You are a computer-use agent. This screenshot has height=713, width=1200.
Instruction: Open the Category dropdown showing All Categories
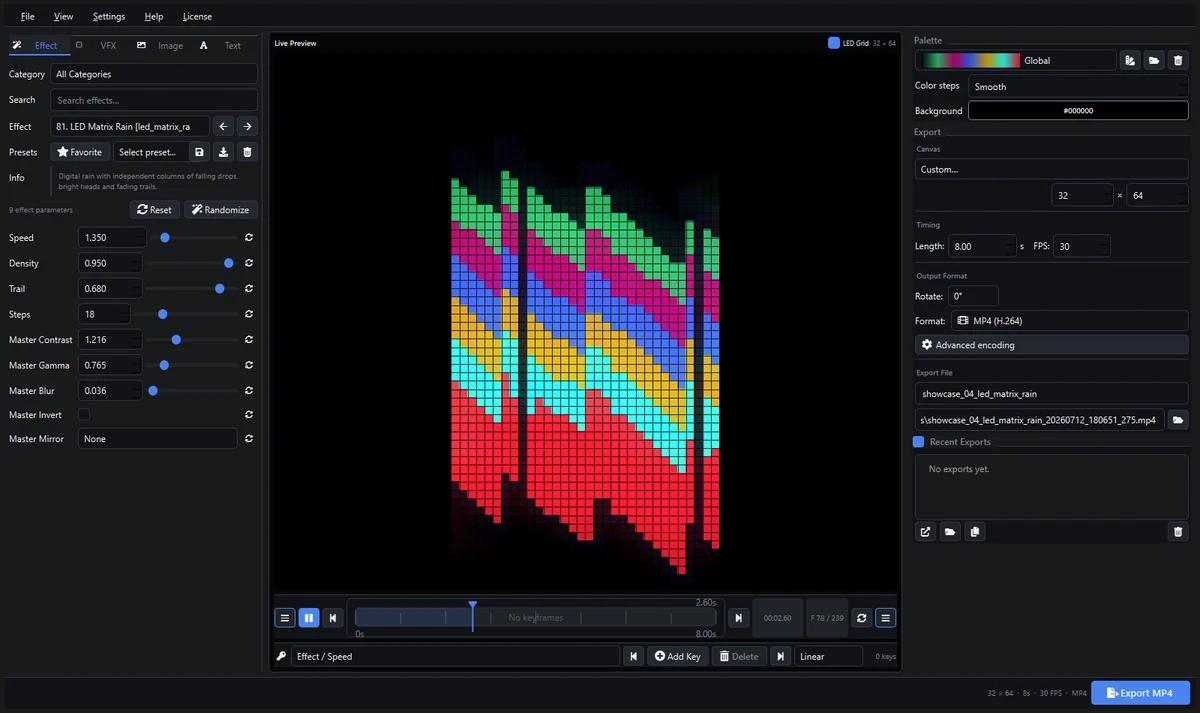coord(154,74)
